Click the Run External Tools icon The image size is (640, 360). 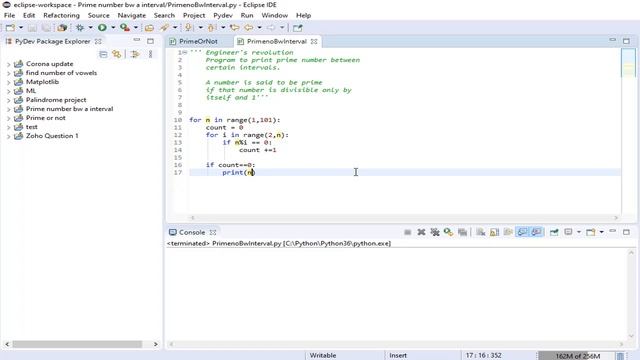[125, 28]
